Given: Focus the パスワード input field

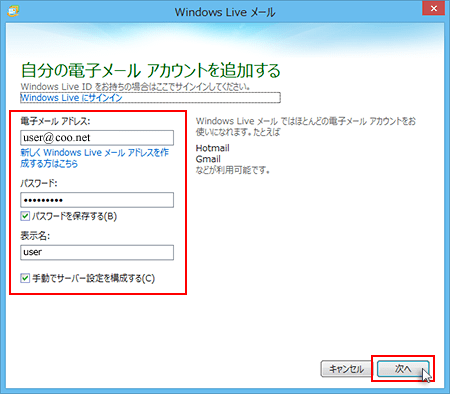Looking at the screenshot, I should [x=97, y=200].
